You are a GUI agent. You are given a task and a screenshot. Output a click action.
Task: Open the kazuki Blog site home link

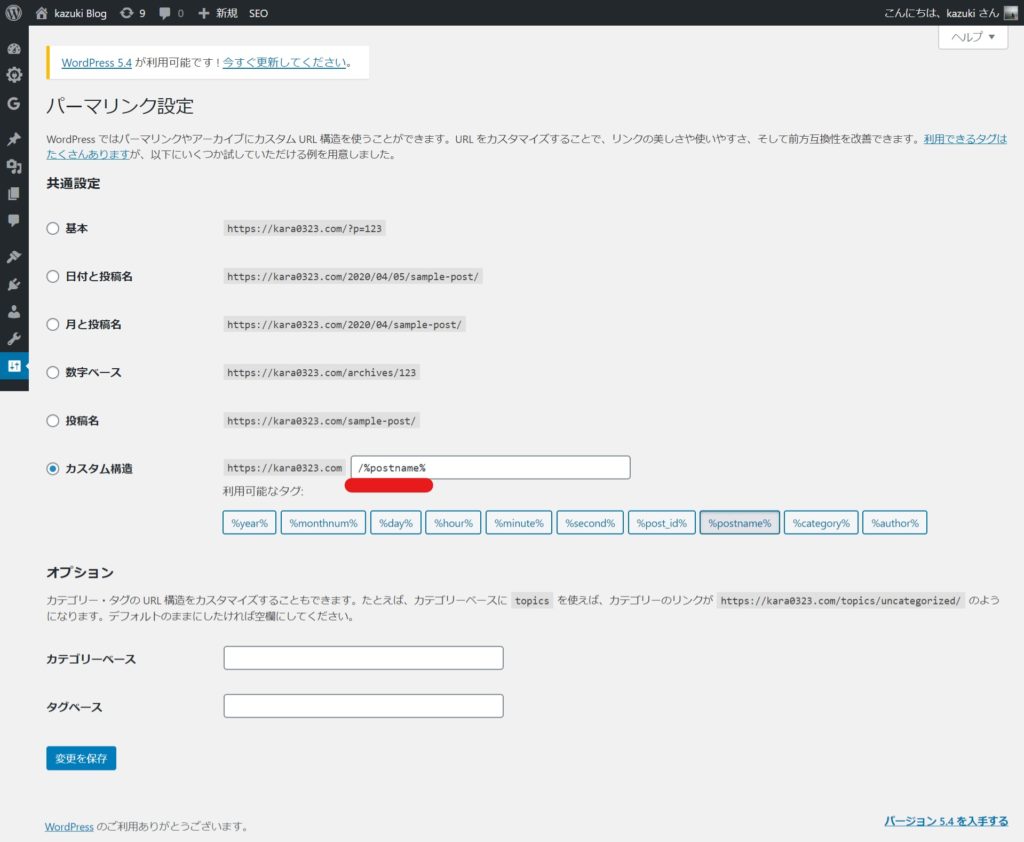tap(71, 13)
